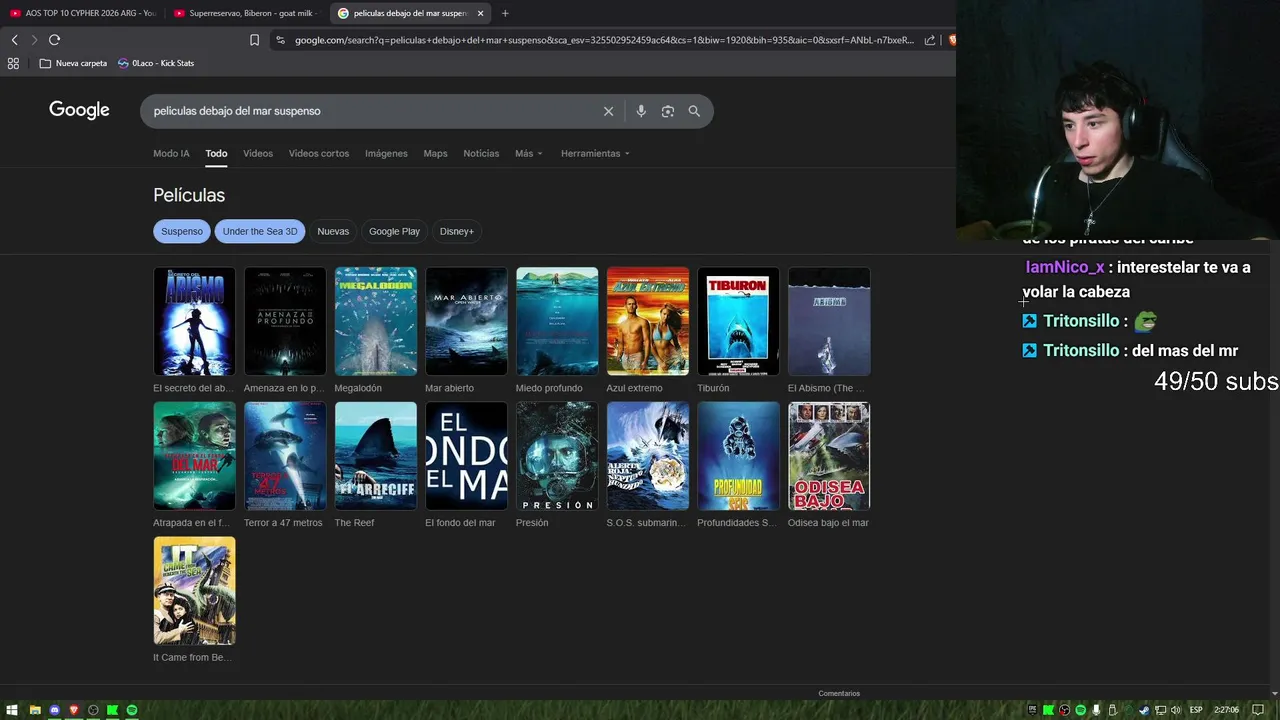Open Odisea bajo el mar poster
This screenshot has width=1280, height=720.
click(x=829, y=456)
